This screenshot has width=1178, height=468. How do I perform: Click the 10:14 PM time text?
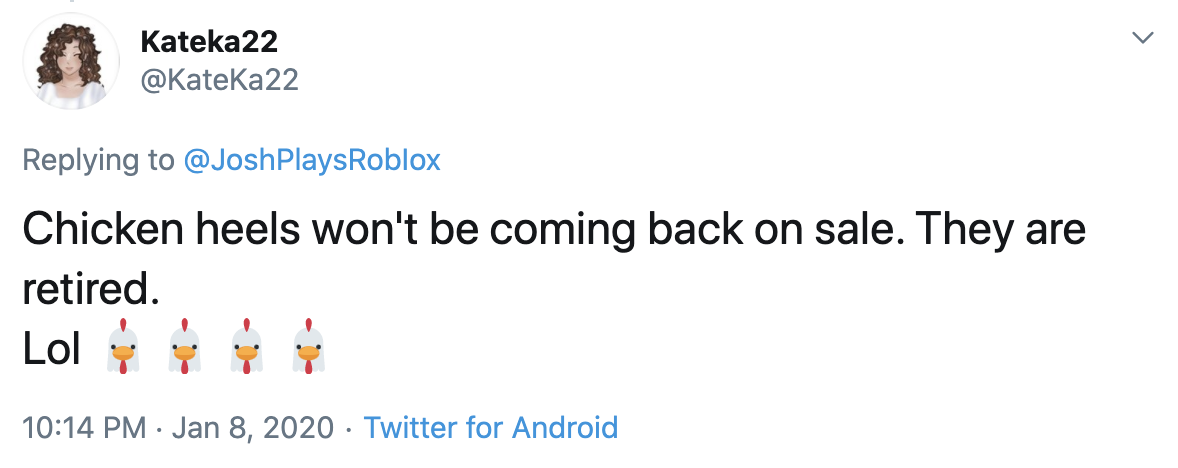click(x=84, y=428)
